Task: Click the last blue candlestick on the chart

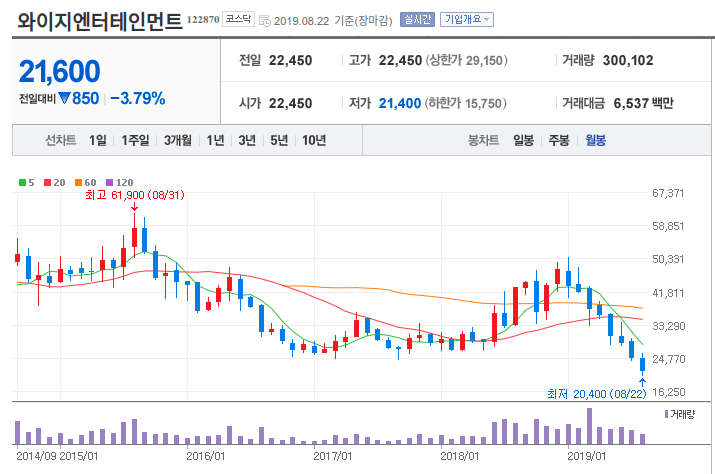Action: pyautogui.click(x=642, y=365)
